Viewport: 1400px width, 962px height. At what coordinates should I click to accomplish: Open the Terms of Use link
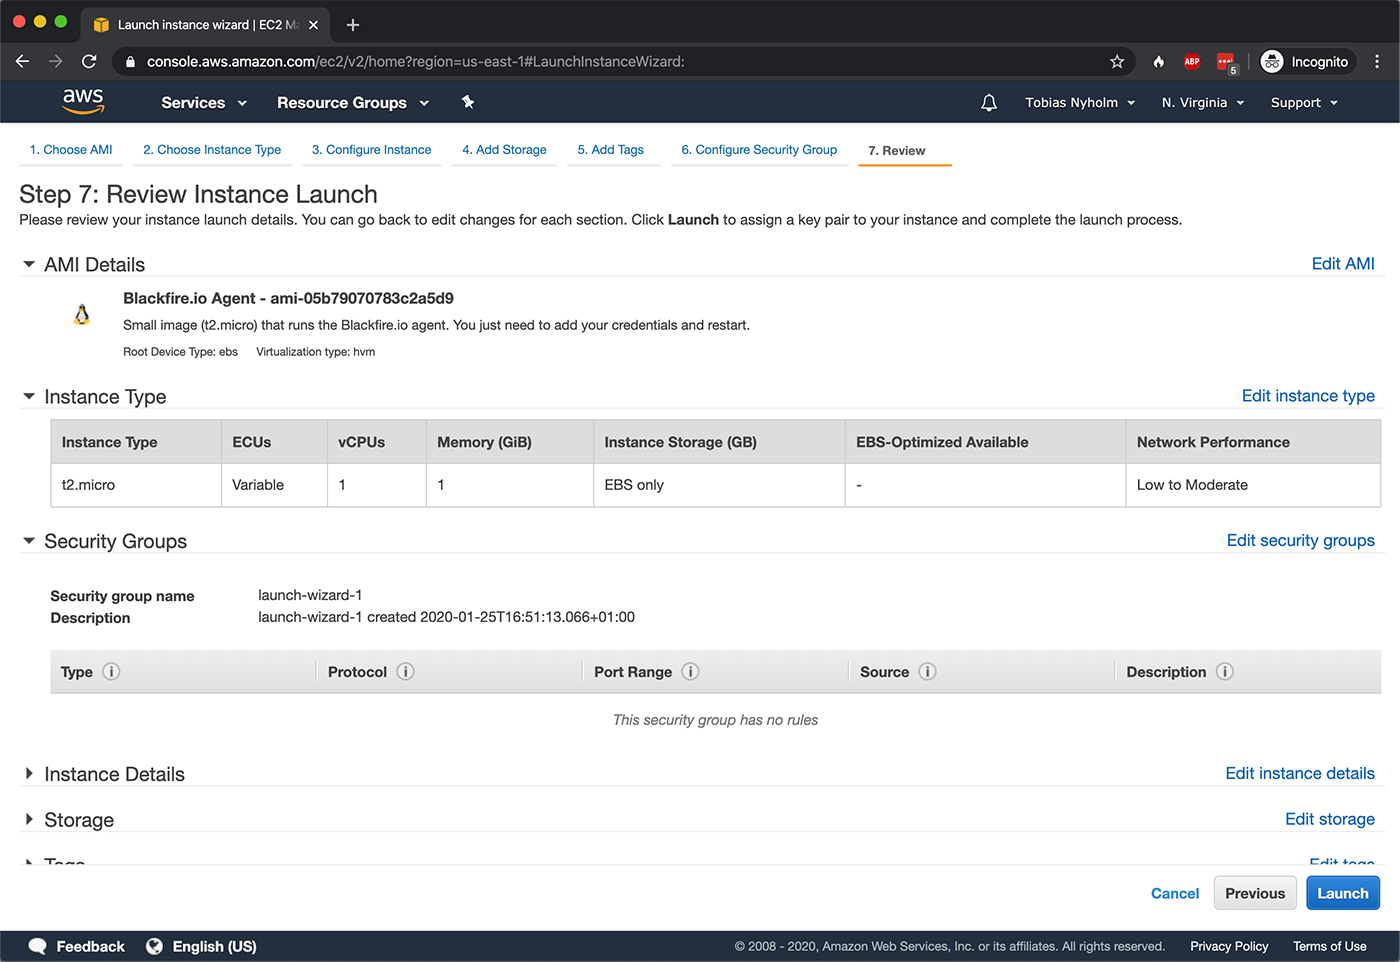[x=1329, y=946]
